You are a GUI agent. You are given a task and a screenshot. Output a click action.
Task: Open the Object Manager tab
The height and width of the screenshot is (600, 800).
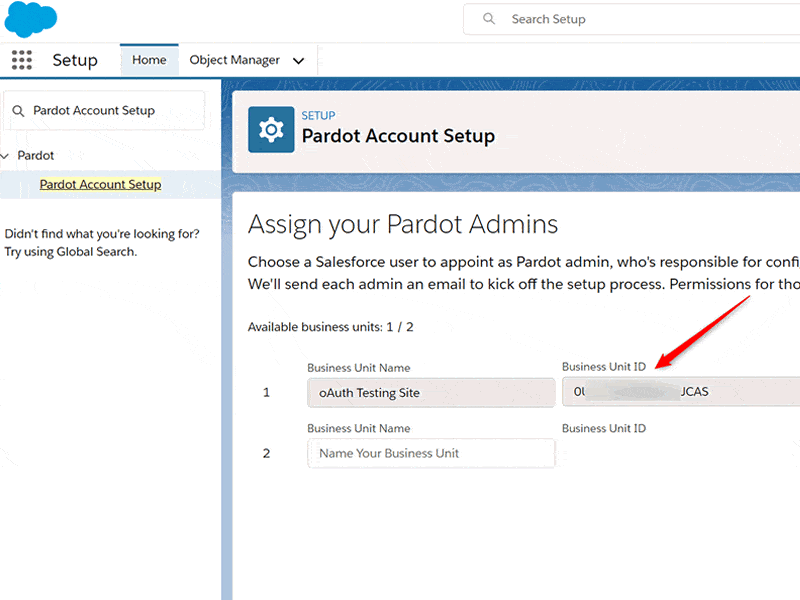pyautogui.click(x=234, y=60)
